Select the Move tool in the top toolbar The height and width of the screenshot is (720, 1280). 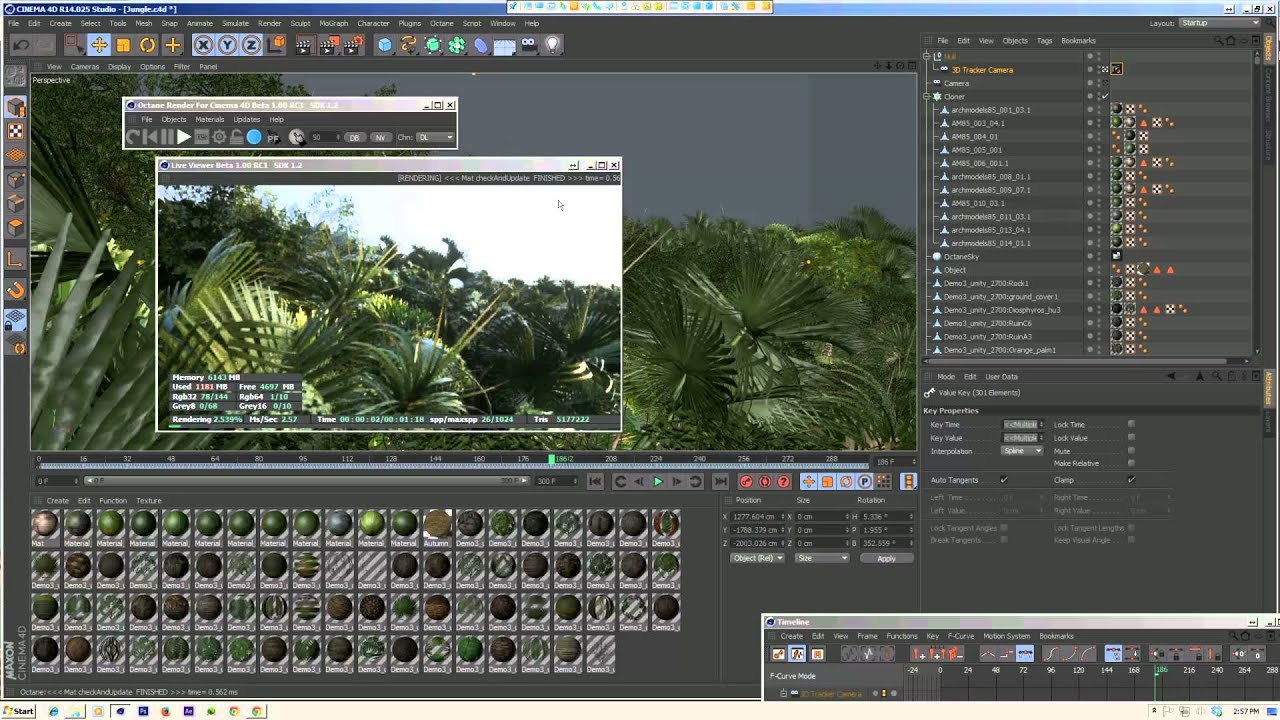[99, 45]
